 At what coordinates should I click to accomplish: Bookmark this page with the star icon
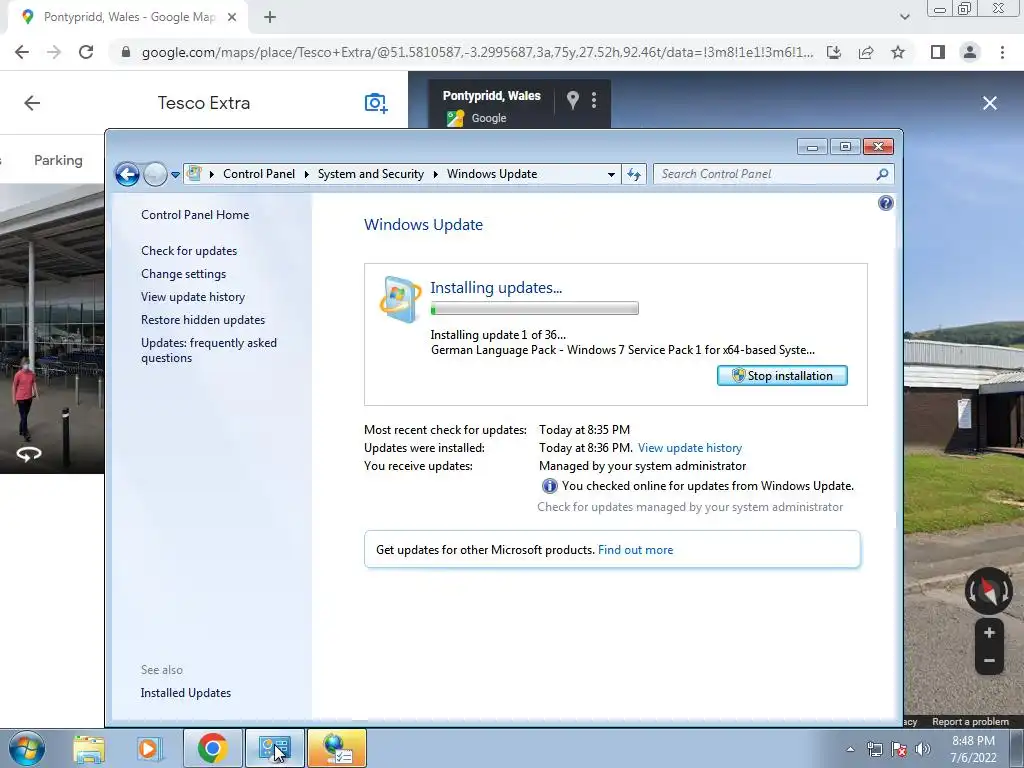coord(898,52)
